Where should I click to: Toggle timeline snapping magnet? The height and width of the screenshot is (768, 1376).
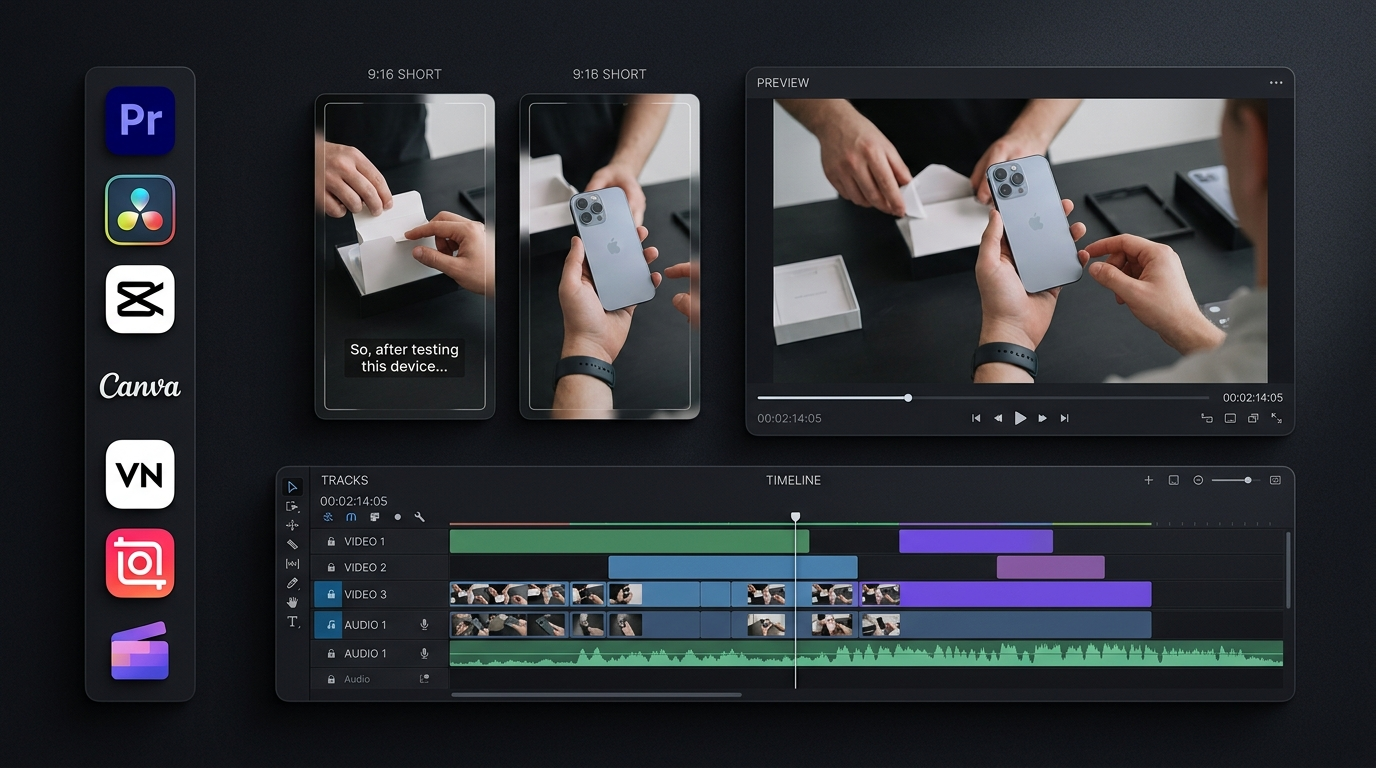click(351, 517)
